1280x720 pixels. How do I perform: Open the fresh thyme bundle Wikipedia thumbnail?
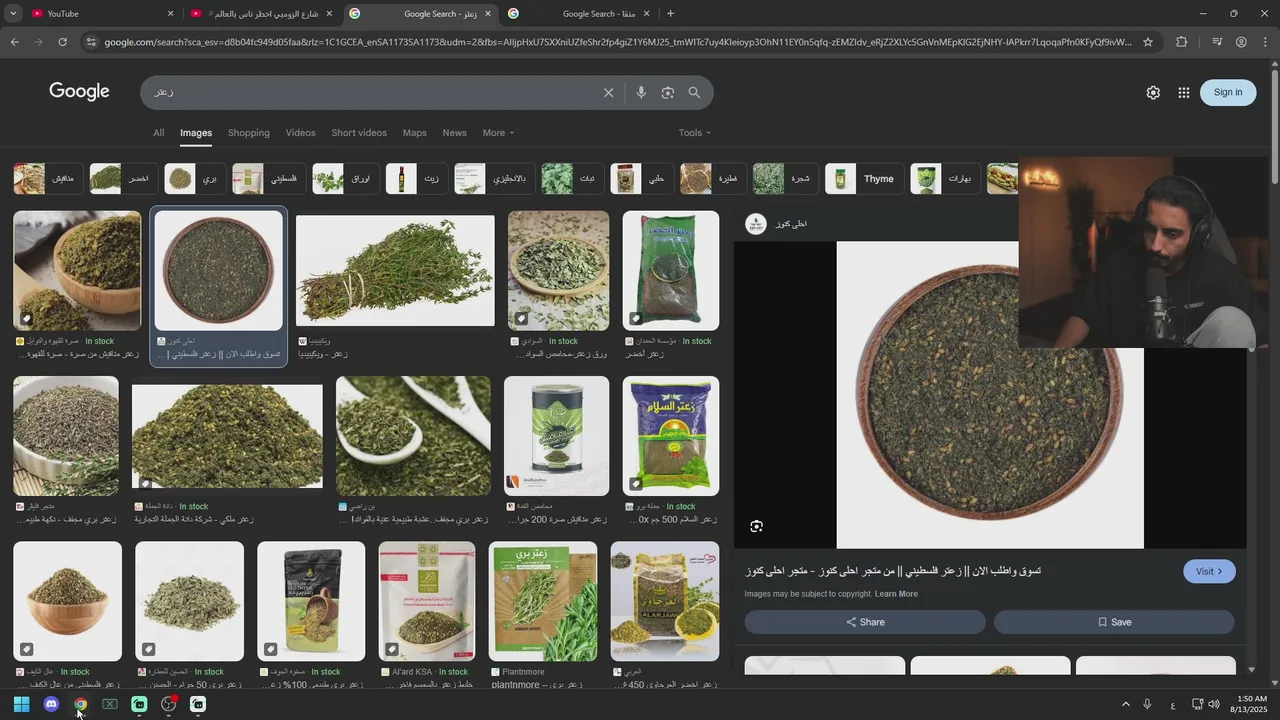(x=395, y=271)
